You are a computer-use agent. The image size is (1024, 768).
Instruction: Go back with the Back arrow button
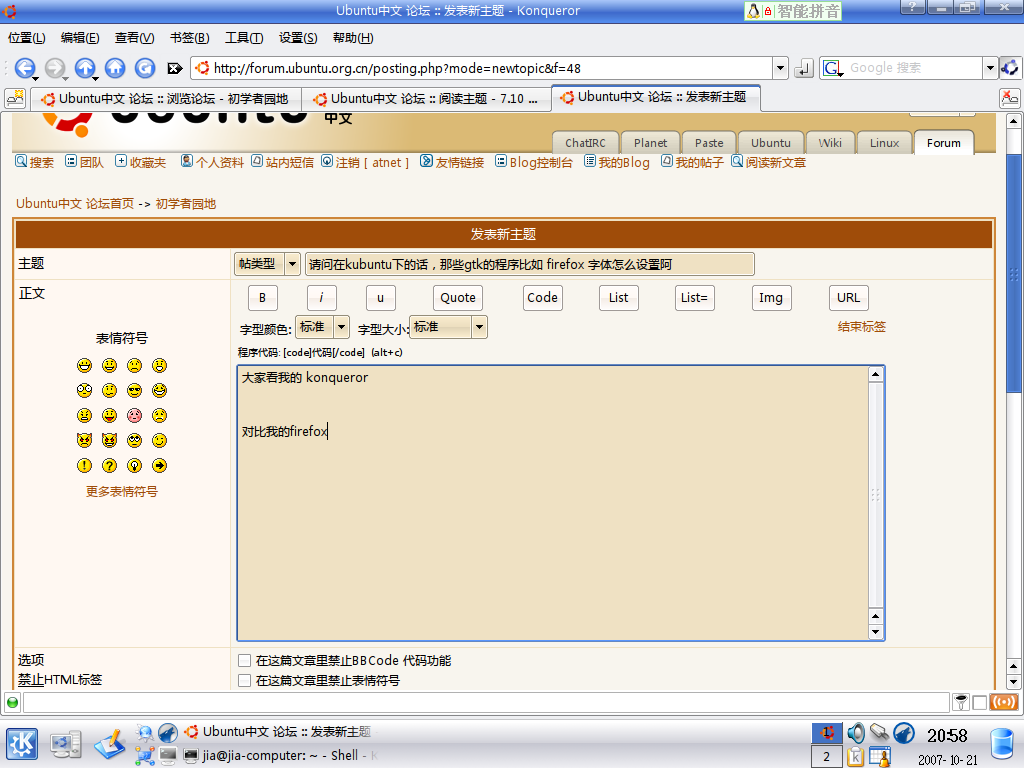coord(25,68)
